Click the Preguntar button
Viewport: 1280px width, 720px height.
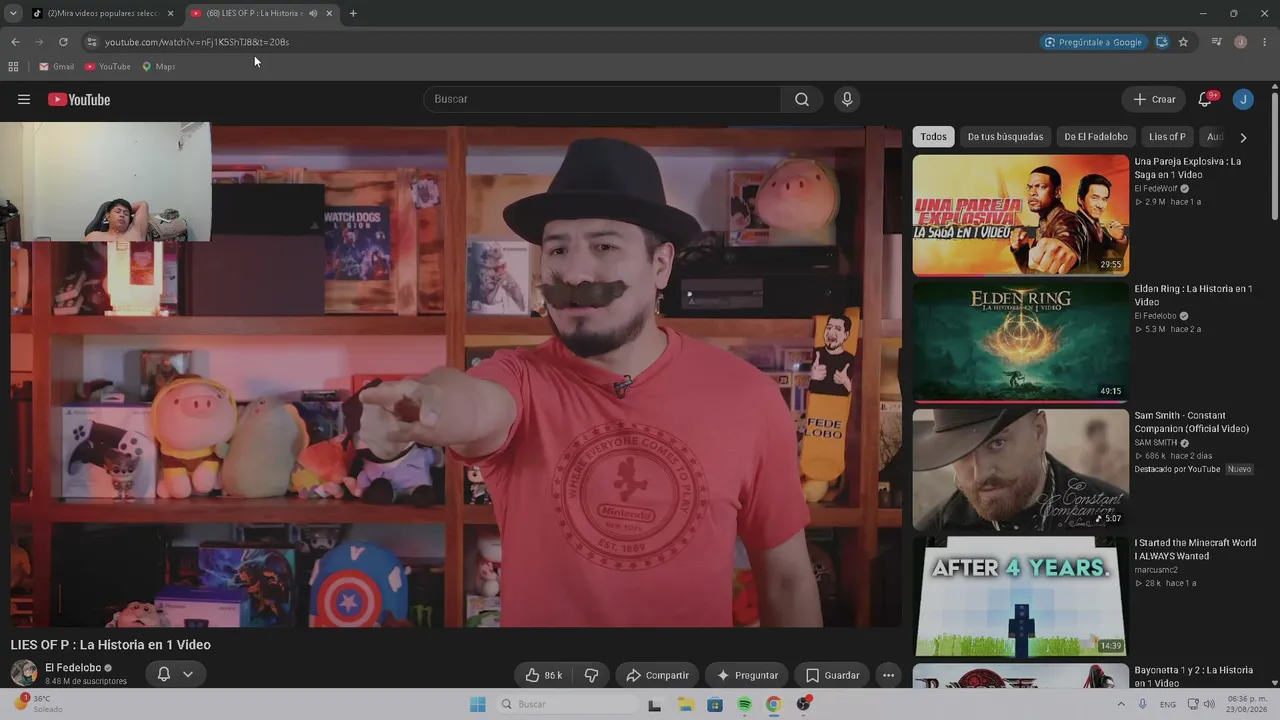point(746,675)
